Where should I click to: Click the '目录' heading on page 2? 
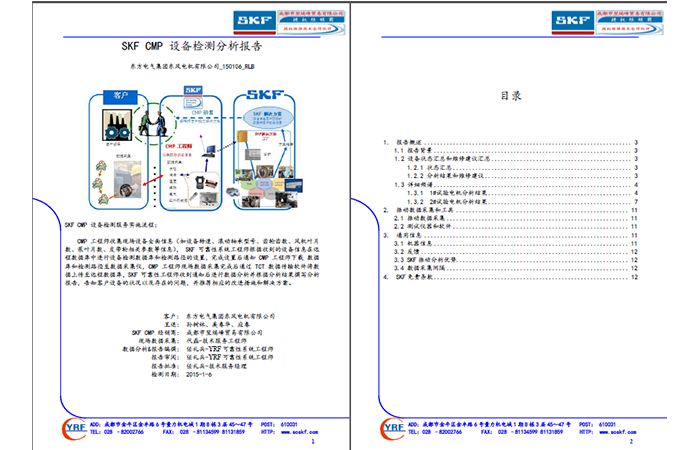(x=510, y=96)
